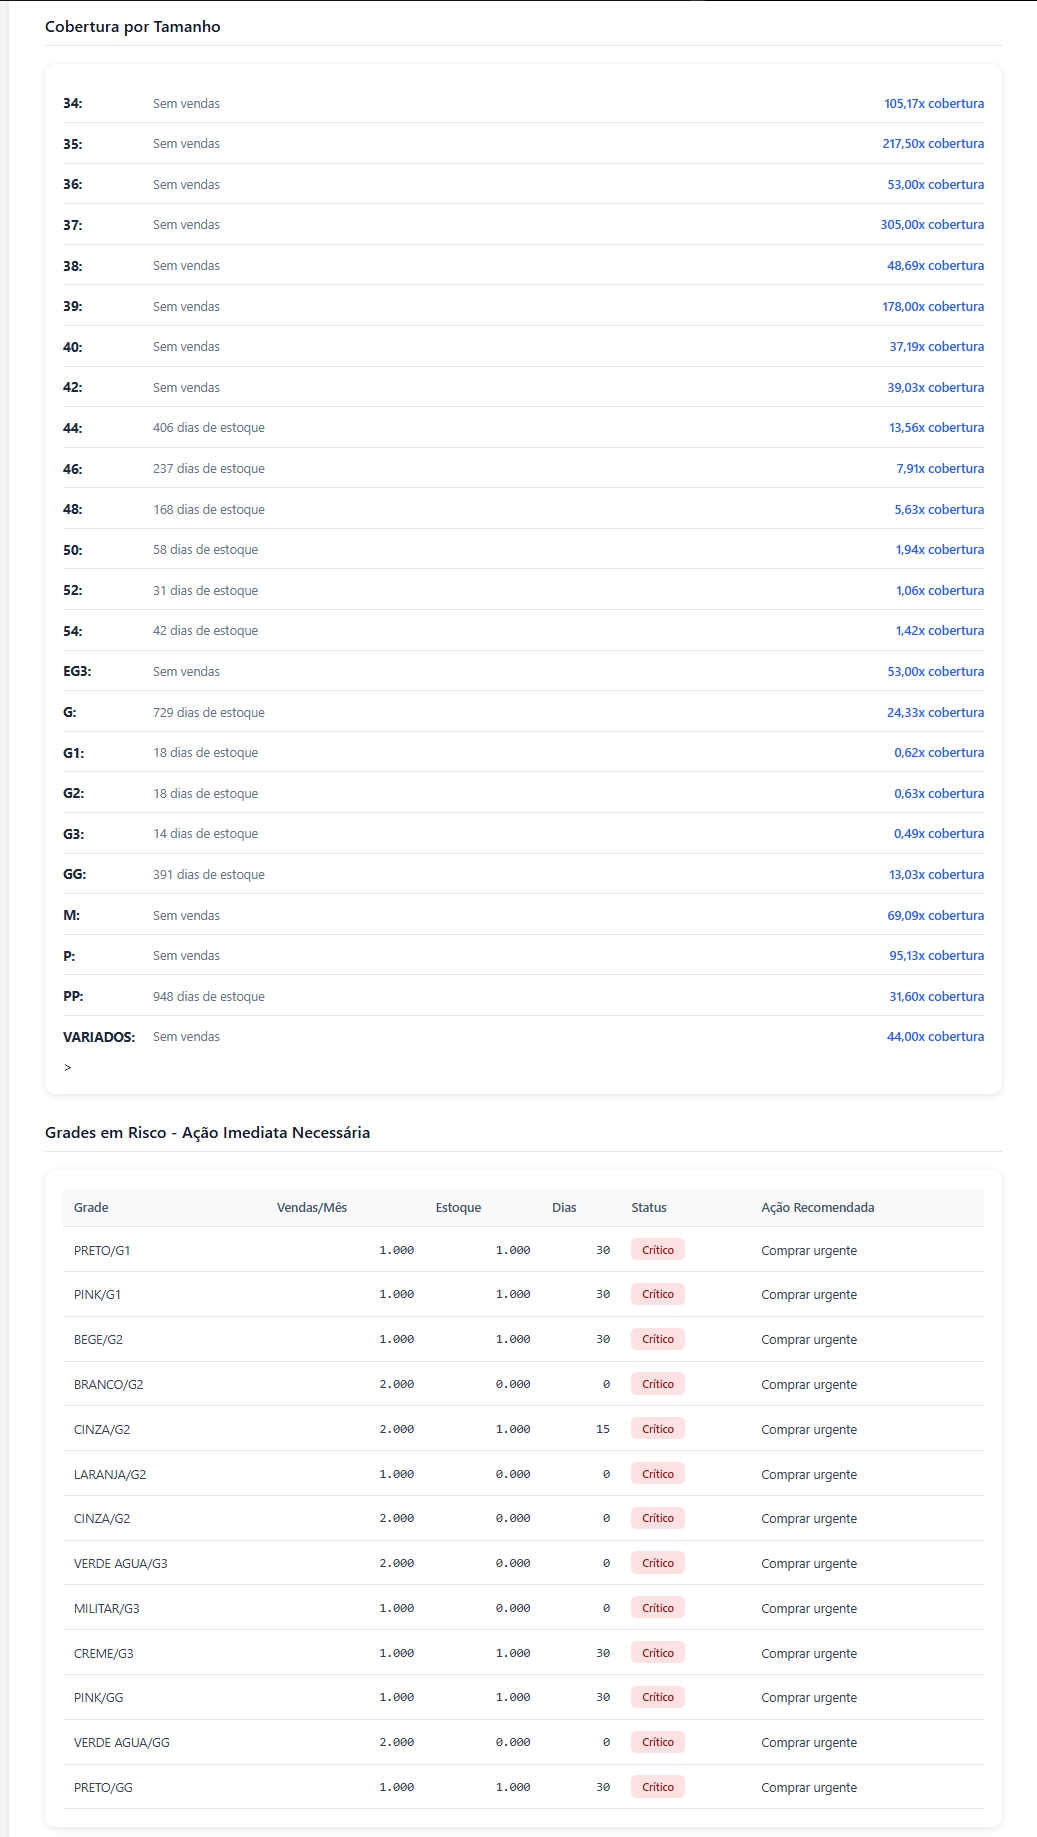Click the Crítico badge for BRANCO/G2

pyautogui.click(x=657, y=1384)
